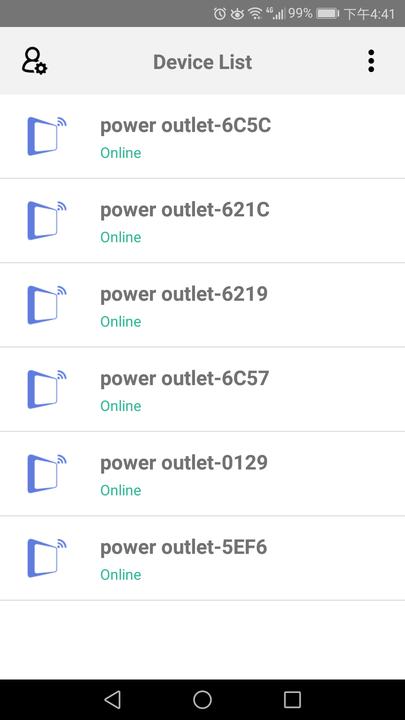
Task: Tap the power outlet-6C57 device icon
Action: 47,389
